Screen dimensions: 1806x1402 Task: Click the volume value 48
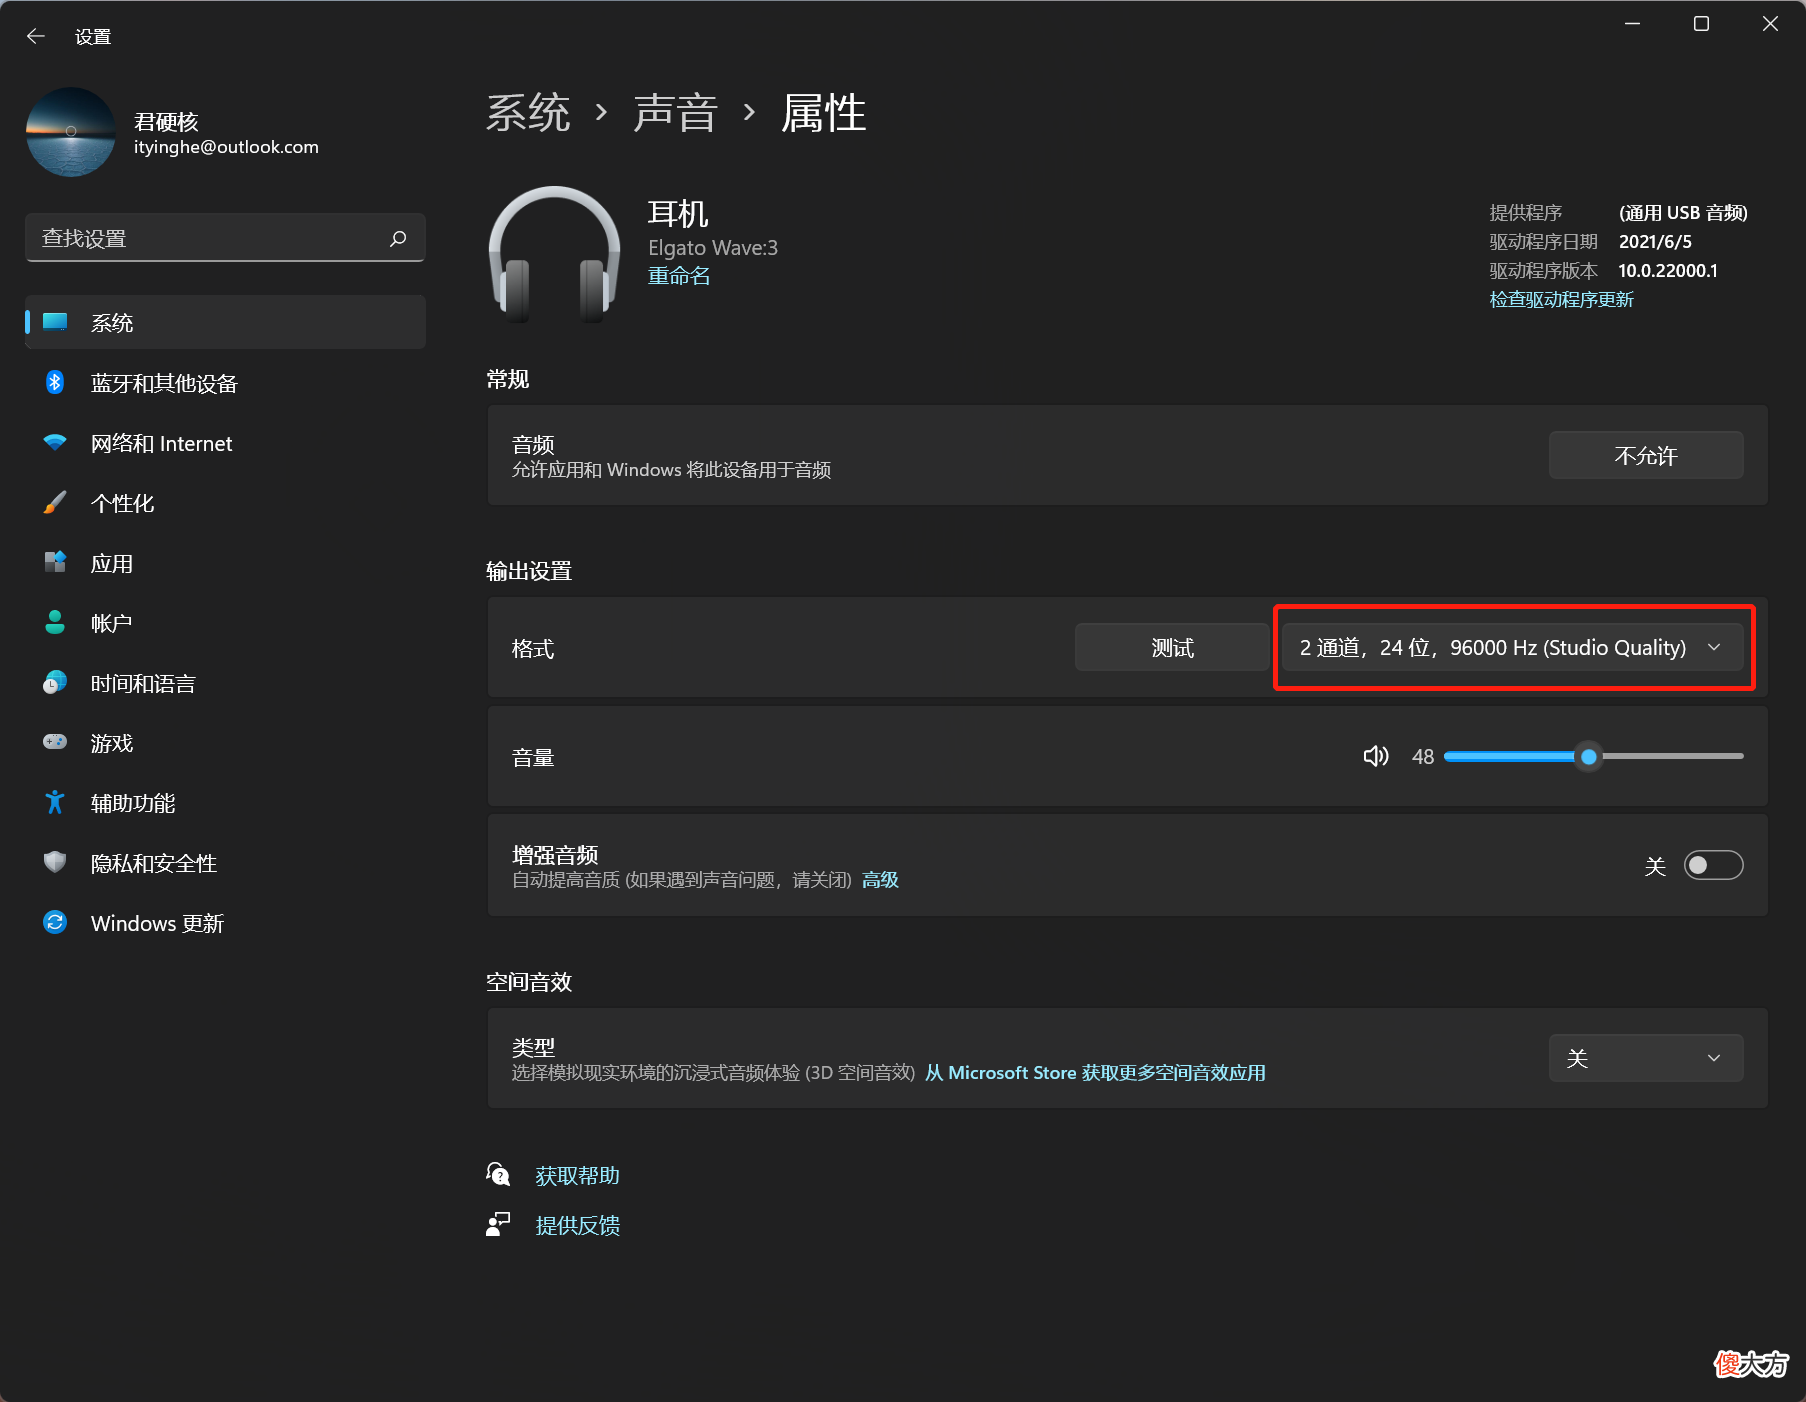[x=1422, y=757]
